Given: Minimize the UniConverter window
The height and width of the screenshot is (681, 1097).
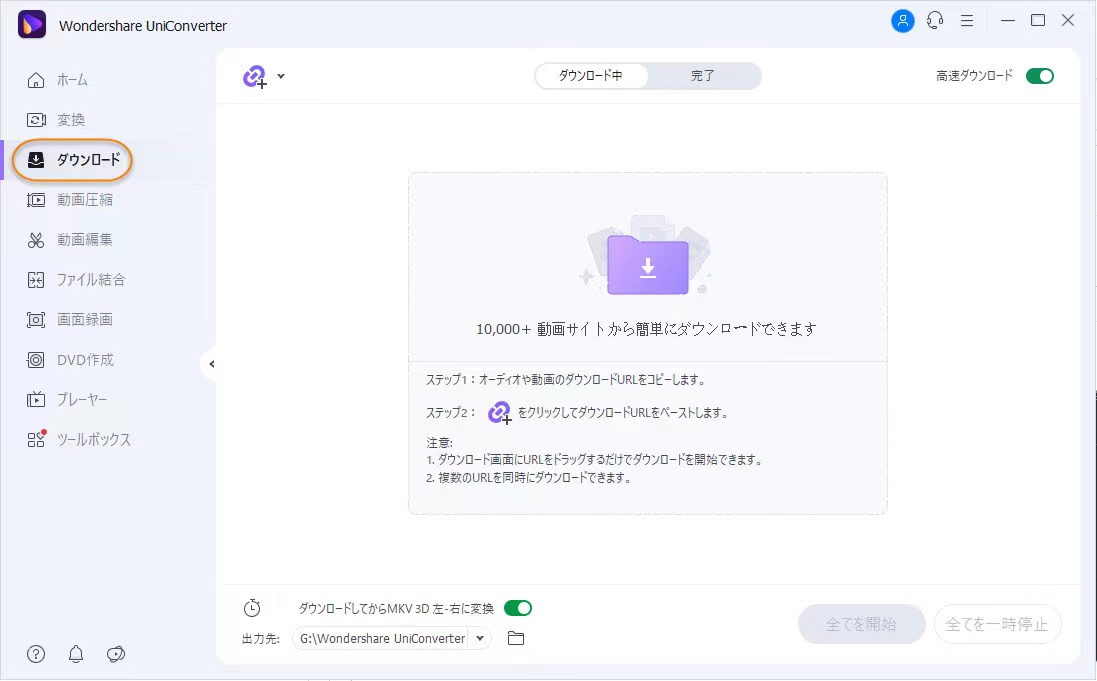Looking at the screenshot, I should (1007, 20).
